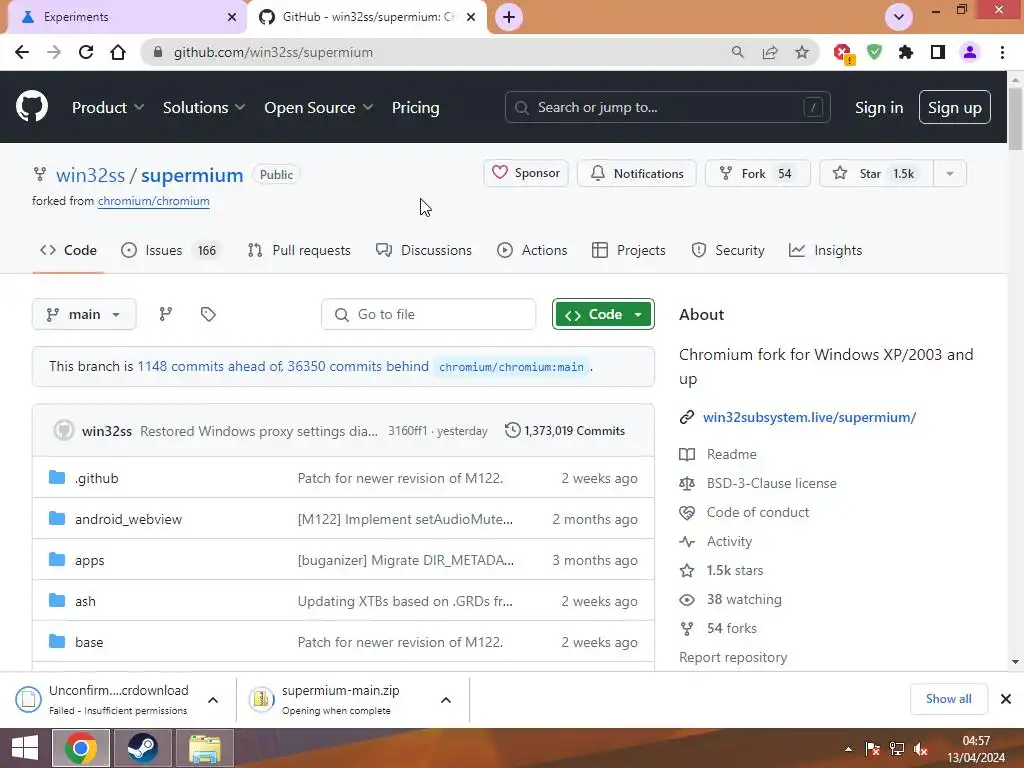The width and height of the screenshot is (1024, 768).
Task: Close the downloads bar
Action: click(1006, 699)
